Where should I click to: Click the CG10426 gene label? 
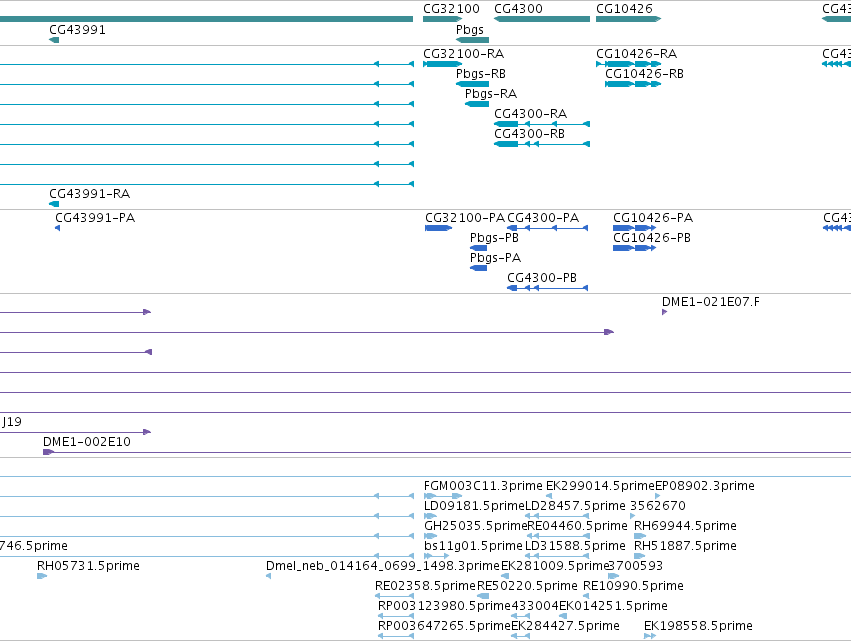pos(624,9)
